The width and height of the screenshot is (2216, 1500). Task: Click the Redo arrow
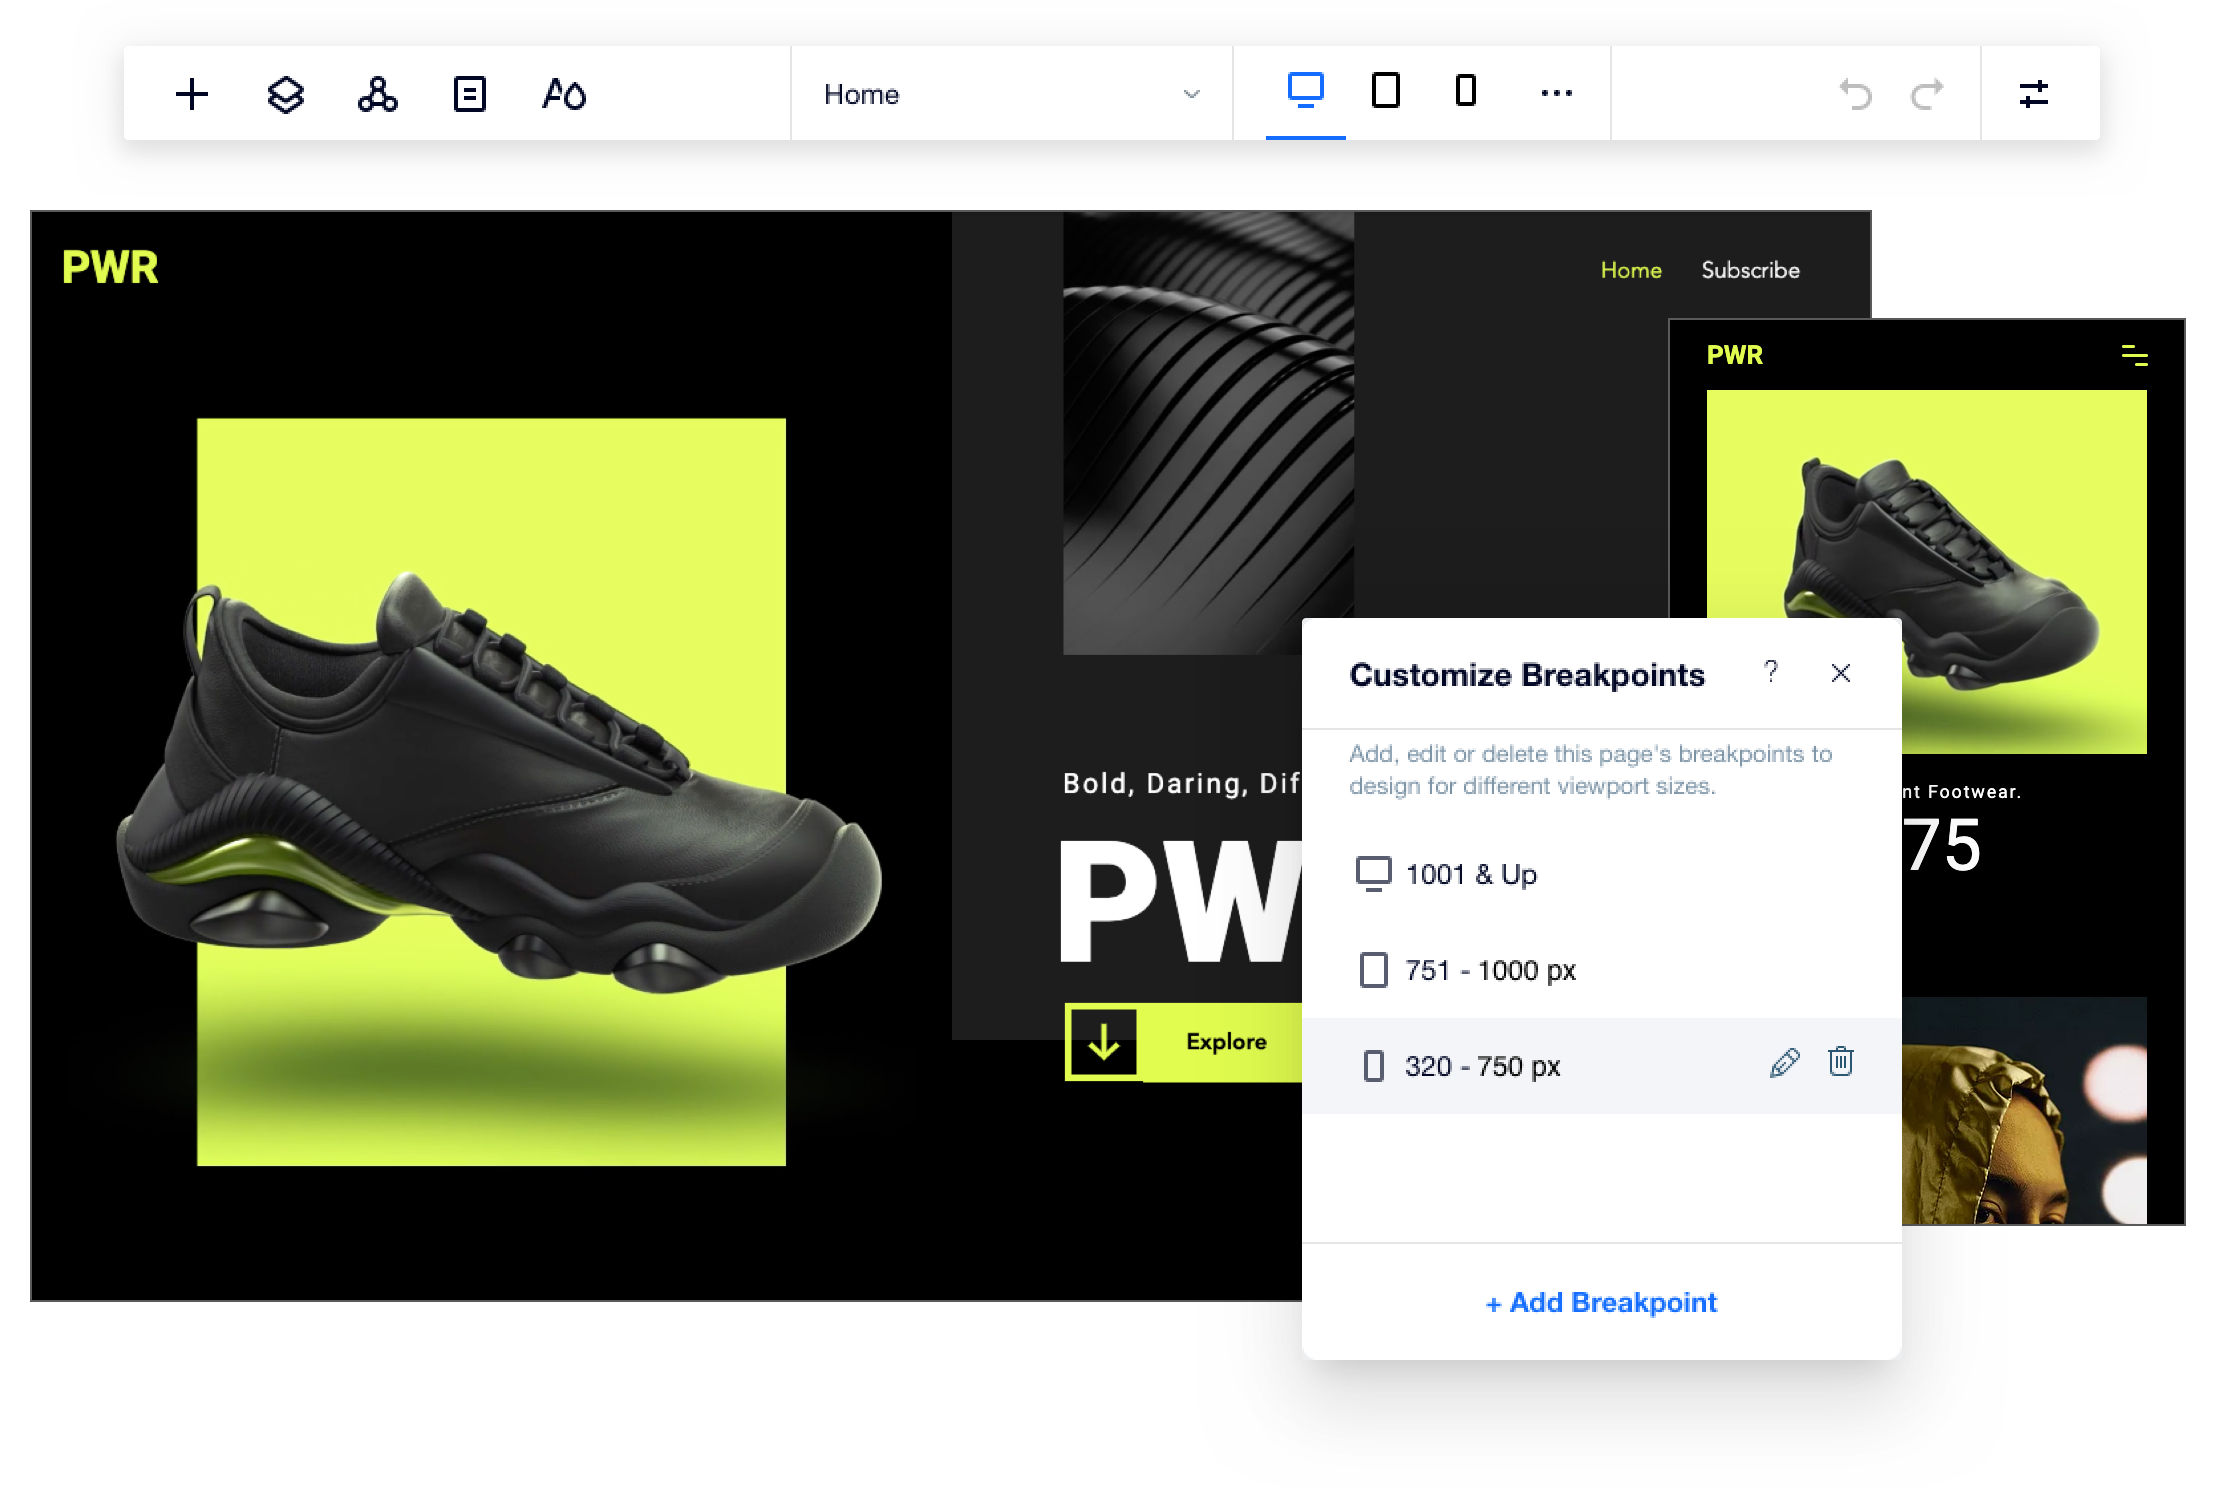[1927, 94]
